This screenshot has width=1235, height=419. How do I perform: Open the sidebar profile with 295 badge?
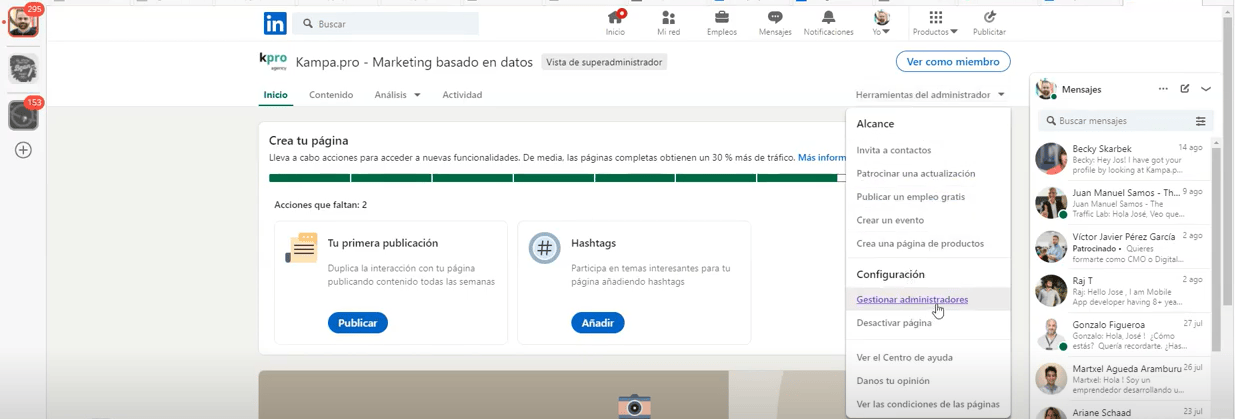pyautogui.click(x=23, y=22)
